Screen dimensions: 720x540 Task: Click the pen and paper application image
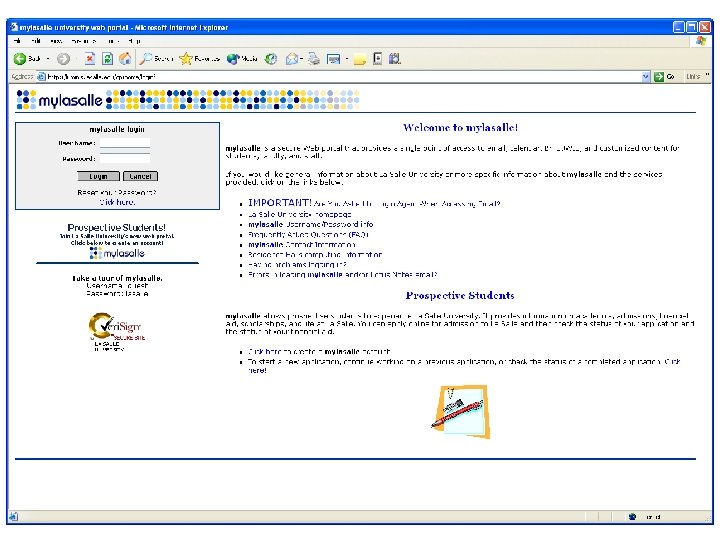[461, 411]
